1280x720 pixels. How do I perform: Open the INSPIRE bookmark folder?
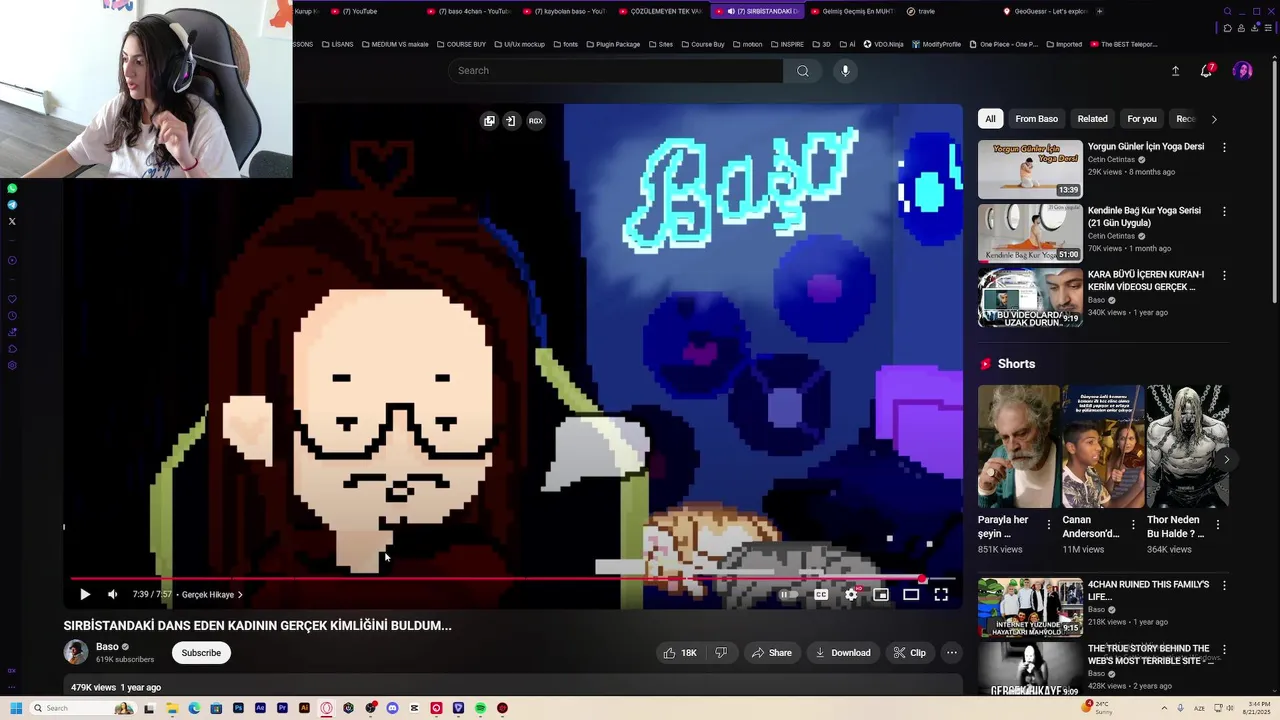point(786,44)
